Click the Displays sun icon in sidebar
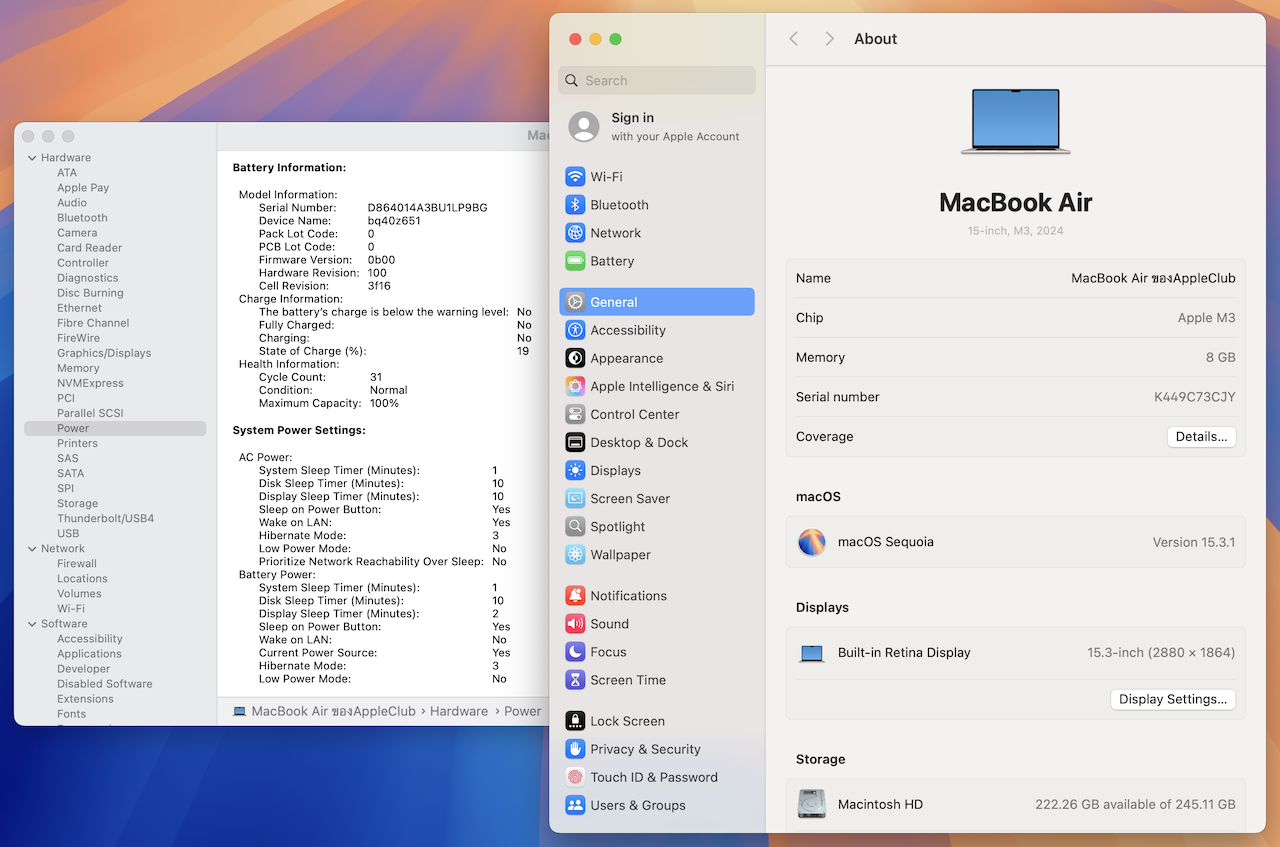 tap(575, 470)
